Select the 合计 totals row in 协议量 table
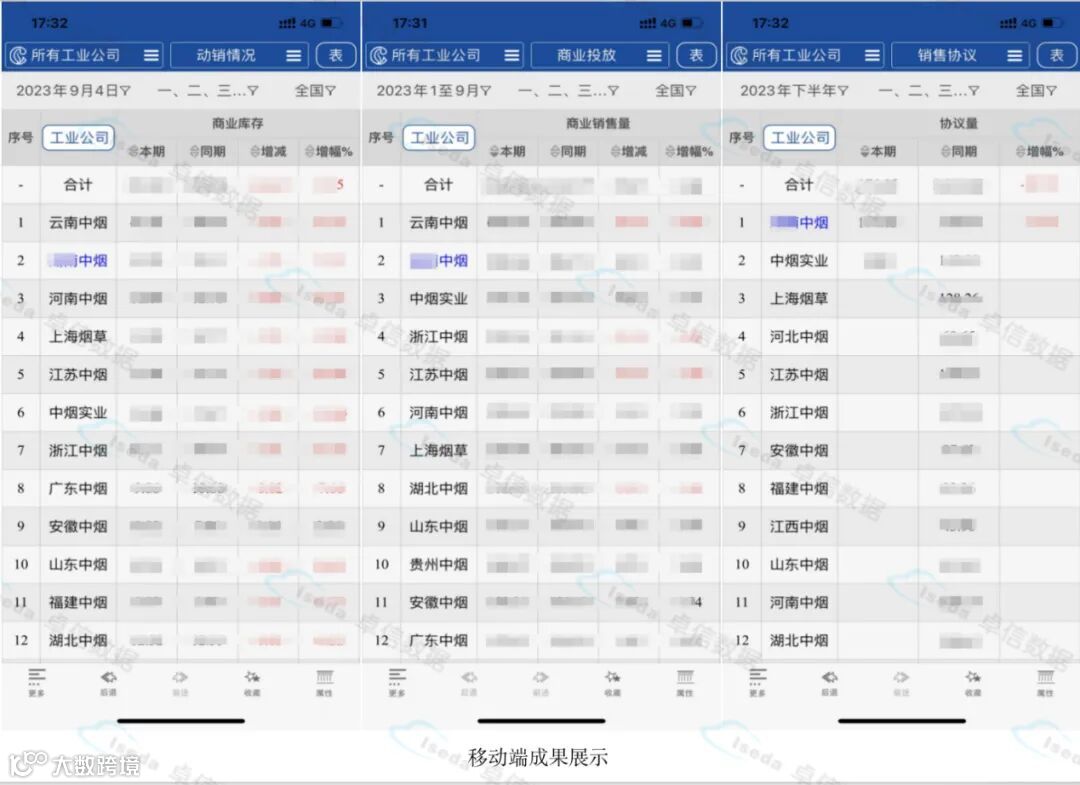 pos(800,184)
